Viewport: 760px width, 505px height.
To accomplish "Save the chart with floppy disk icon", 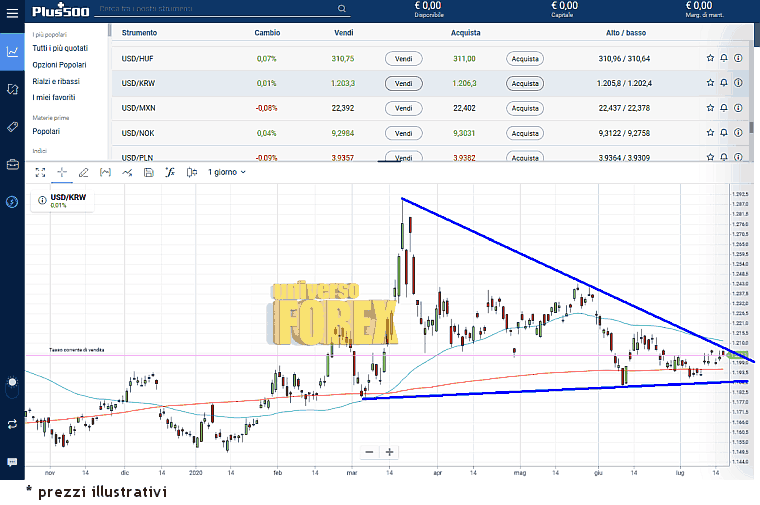I will coord(148,172).
